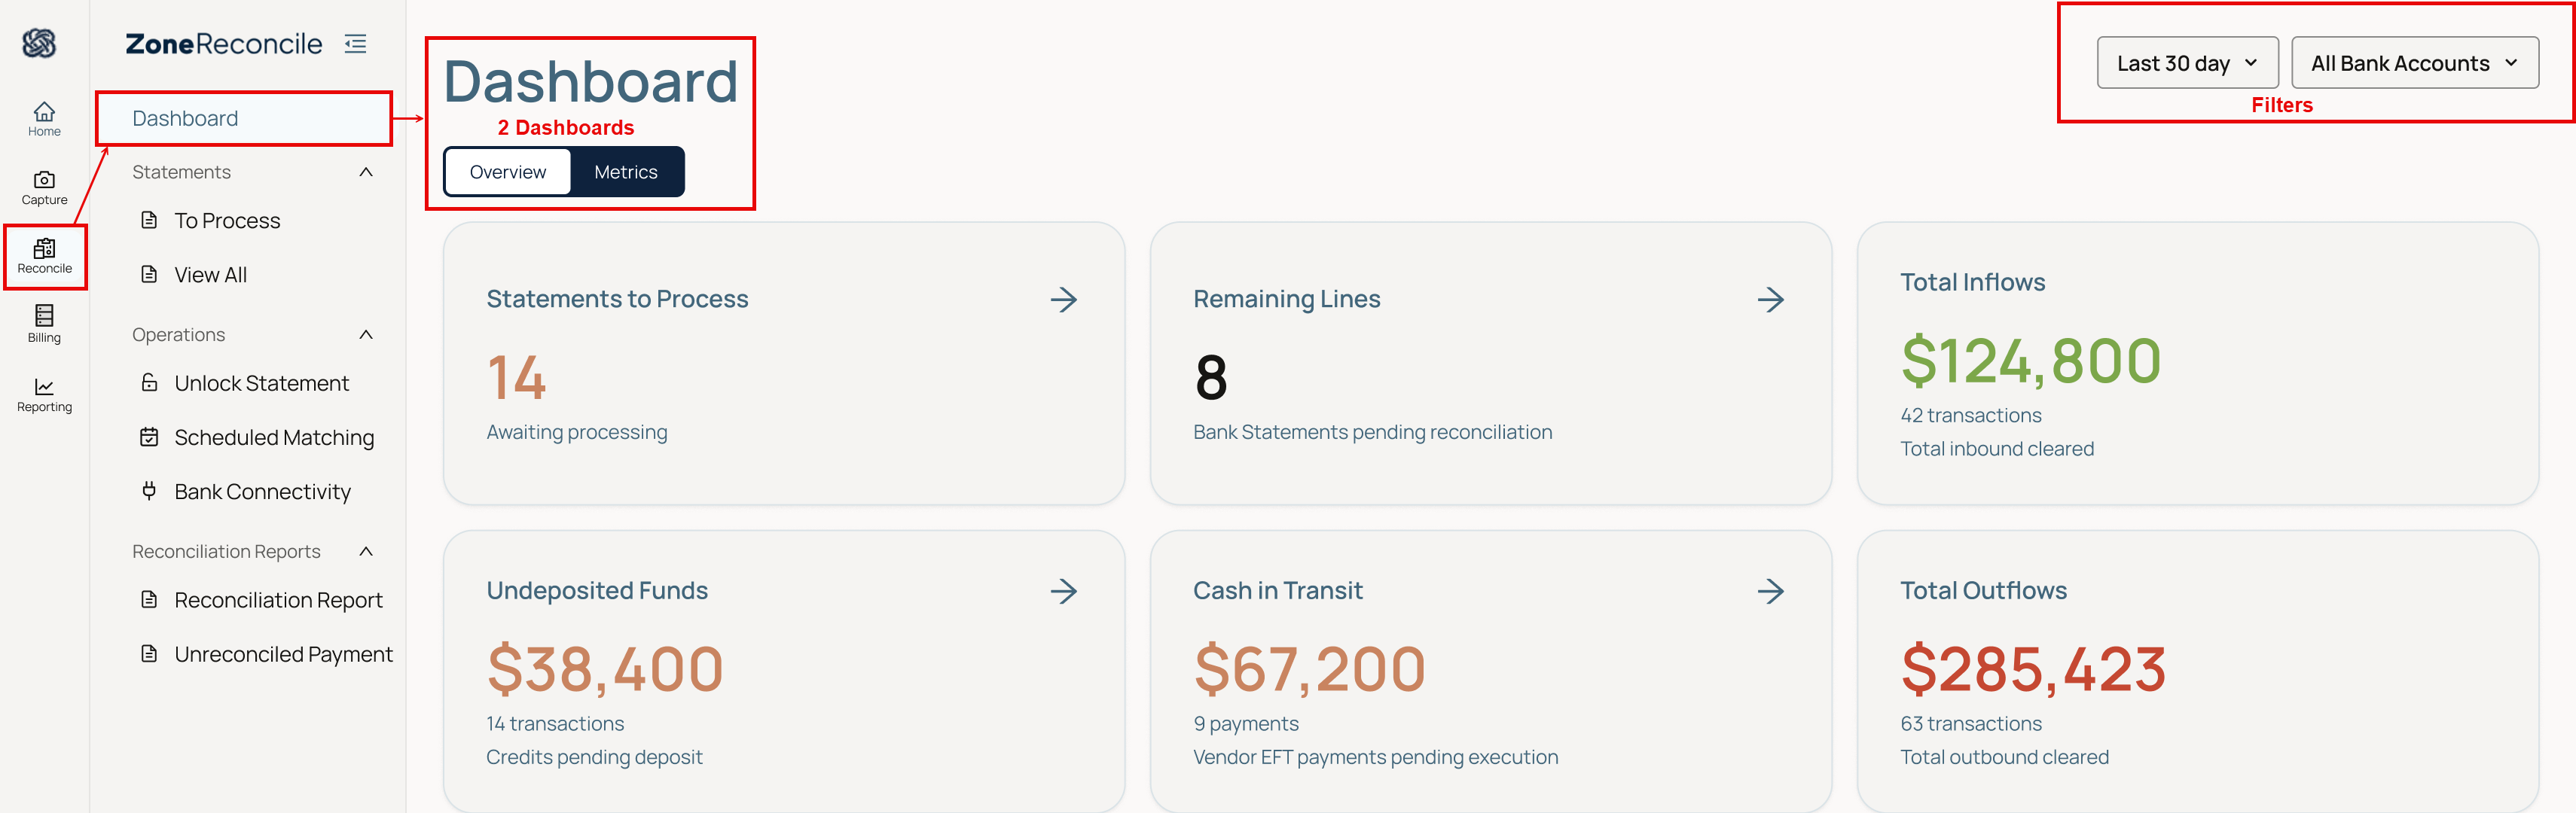Open To Process under Statements
The height and width of the screenshot is (813, 2576).
[x=227, y=221]
